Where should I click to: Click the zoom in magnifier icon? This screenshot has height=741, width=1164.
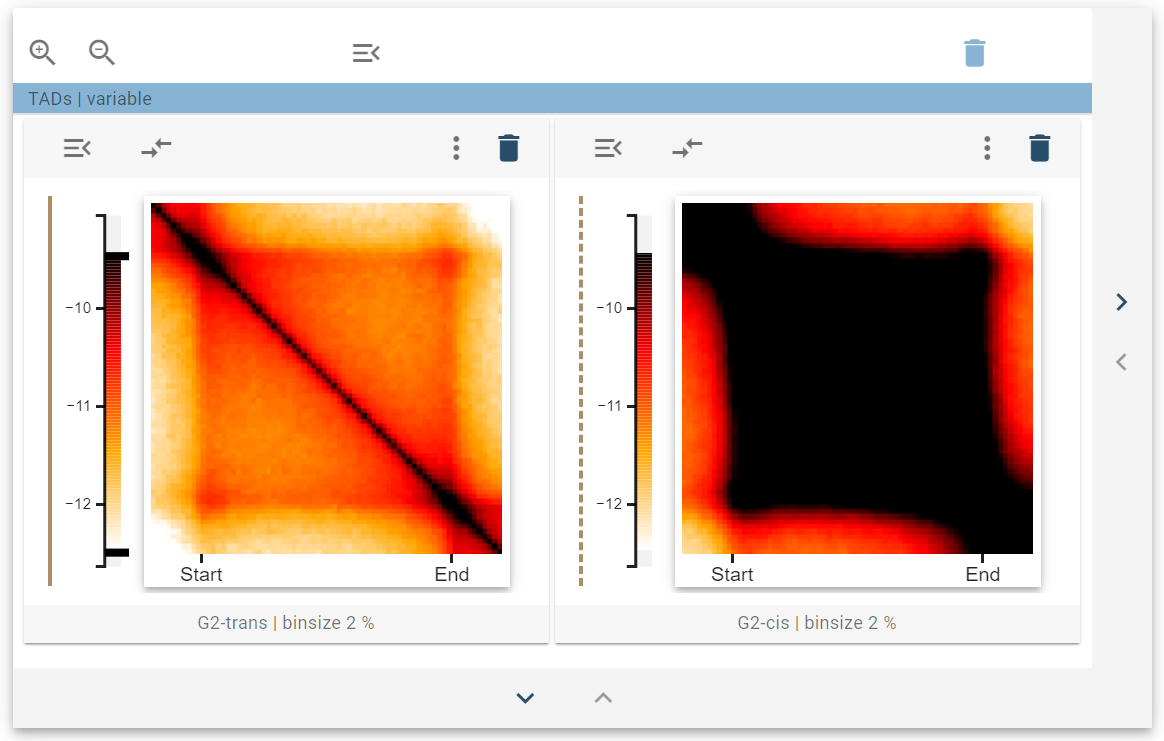pos(42,52)
